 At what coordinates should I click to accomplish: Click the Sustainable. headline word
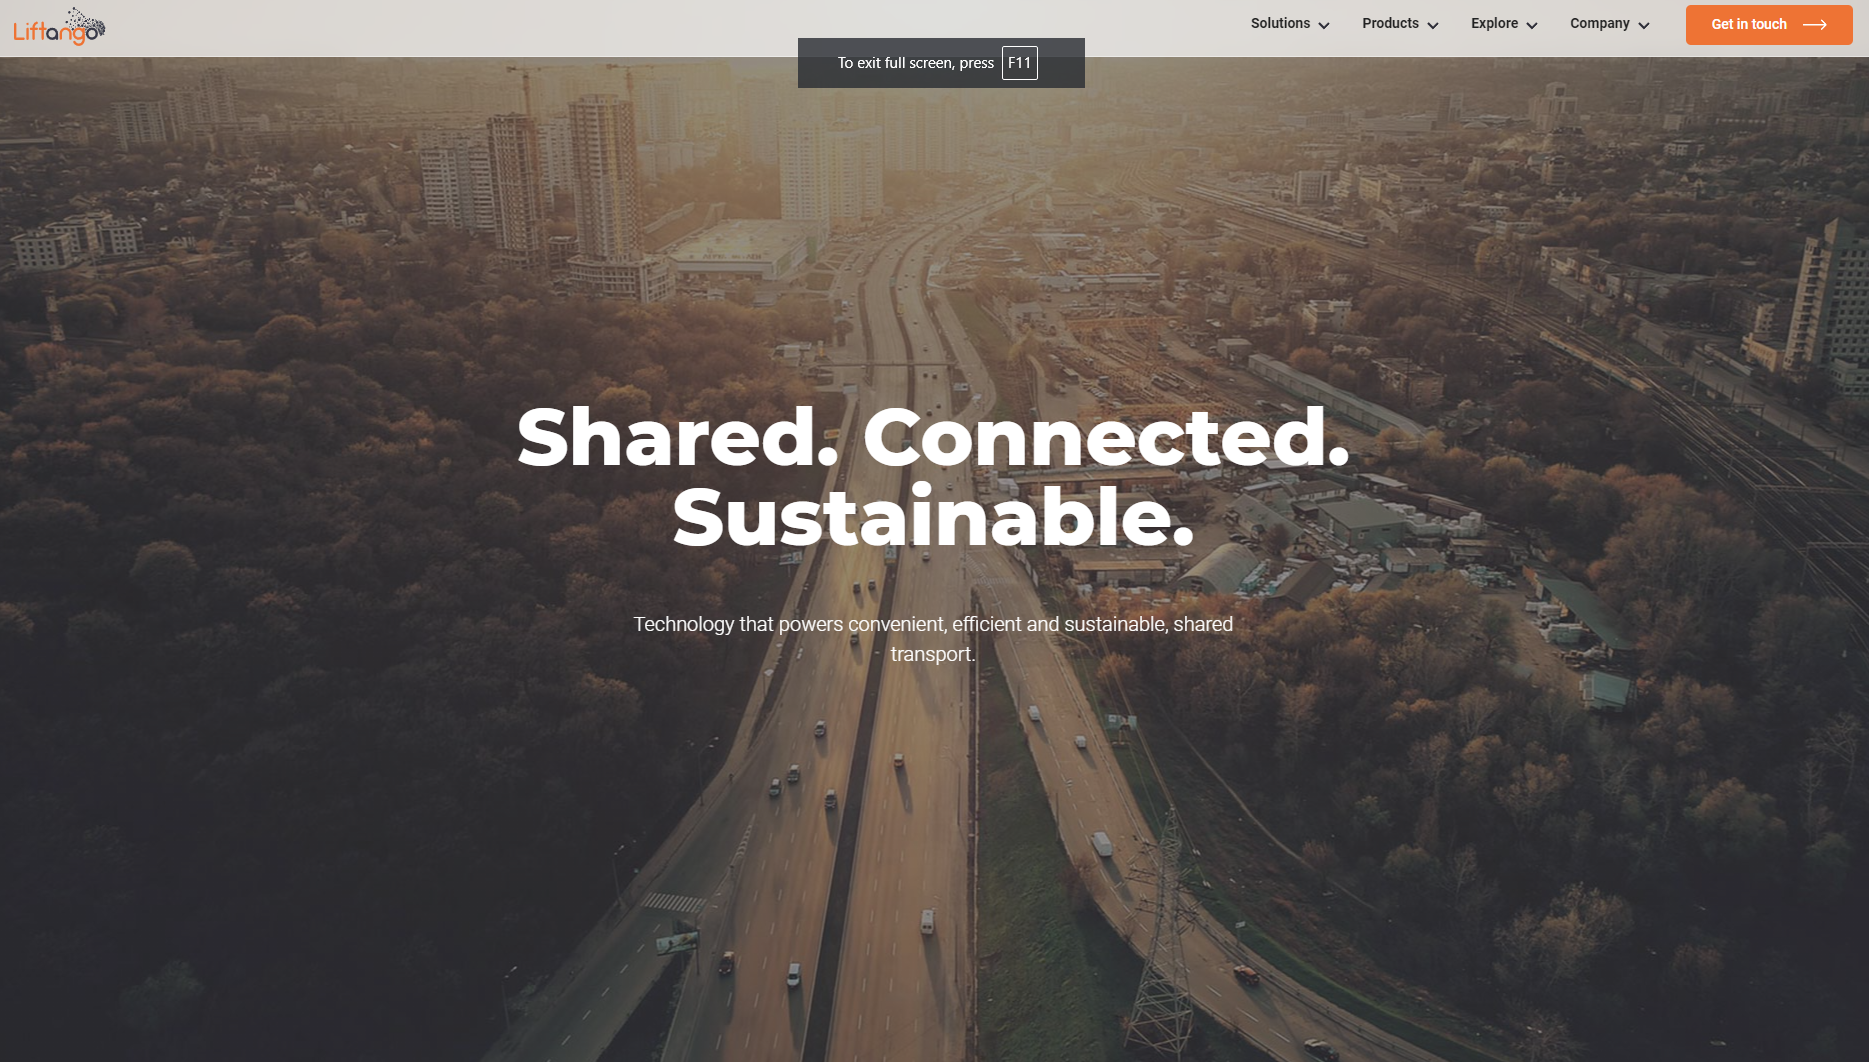pyautogui.click(x=933, y=517)
